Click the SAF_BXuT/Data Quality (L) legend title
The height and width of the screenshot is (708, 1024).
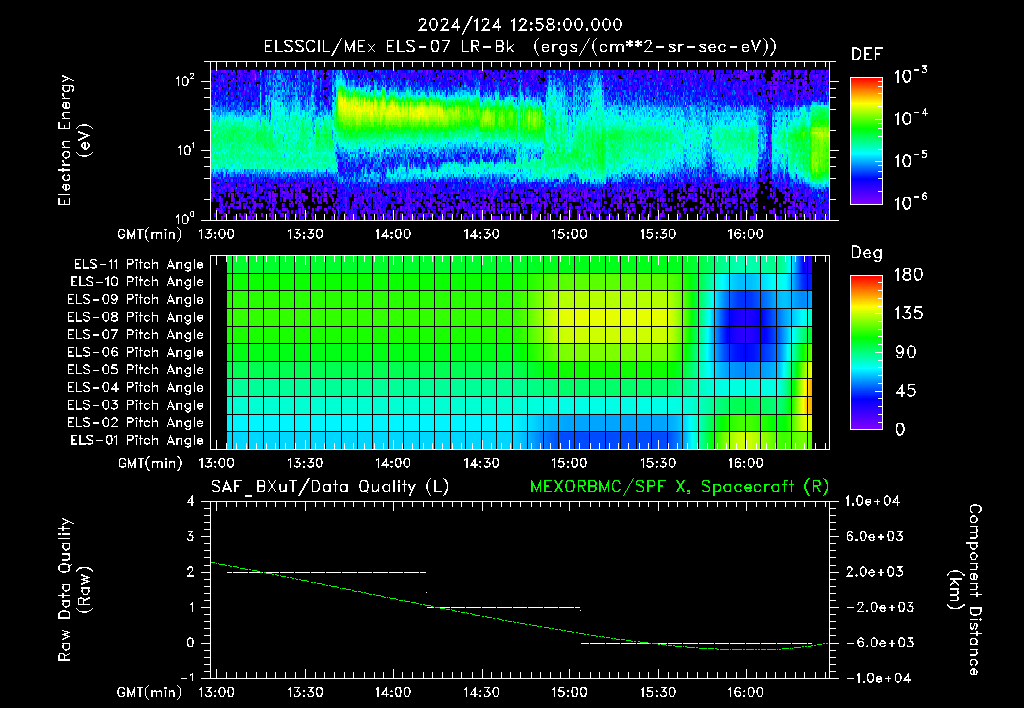pyautogui.click(x=330, y=487)
